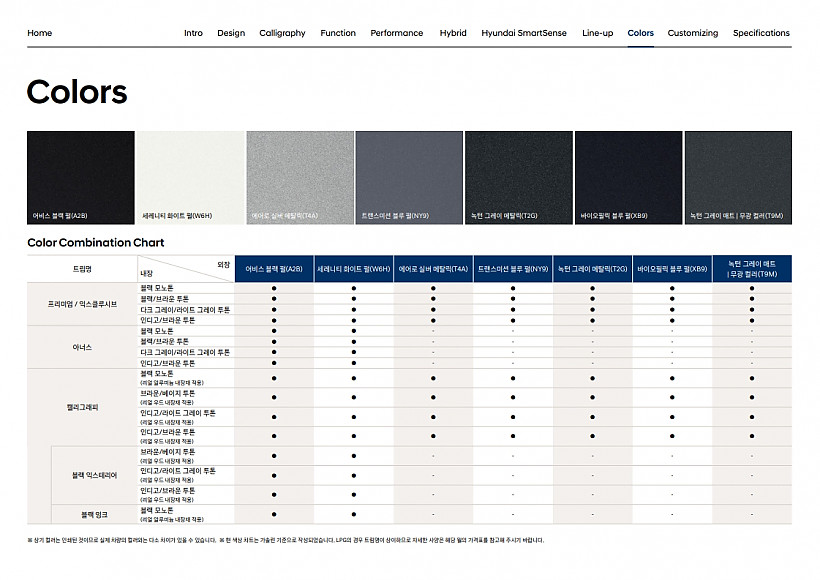Pick the 어비스 블랙 펄(A2B) color swatch
The height and width of the screenshot is (580, 820).
pos(81,178)
